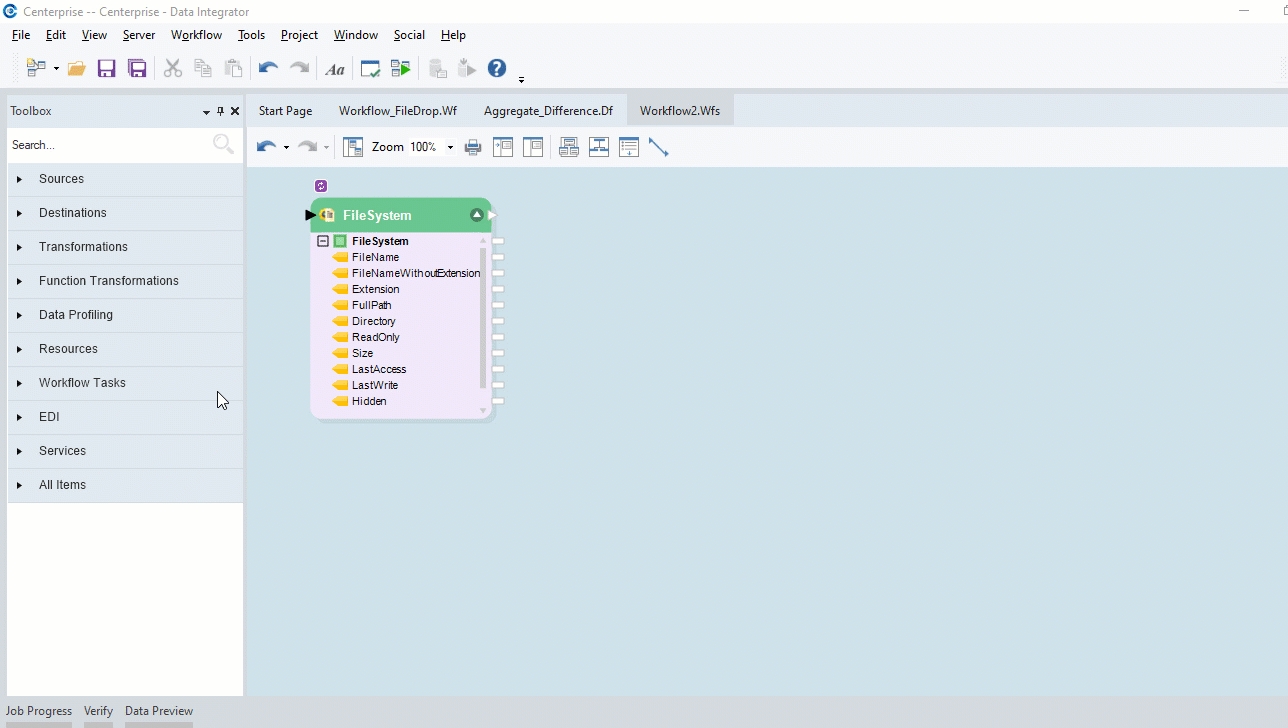The height and width of the screenshot is (728, 1288).
Task: Switch to Aggregate_Difference.Df tab
Action: (x=548, y=111)
